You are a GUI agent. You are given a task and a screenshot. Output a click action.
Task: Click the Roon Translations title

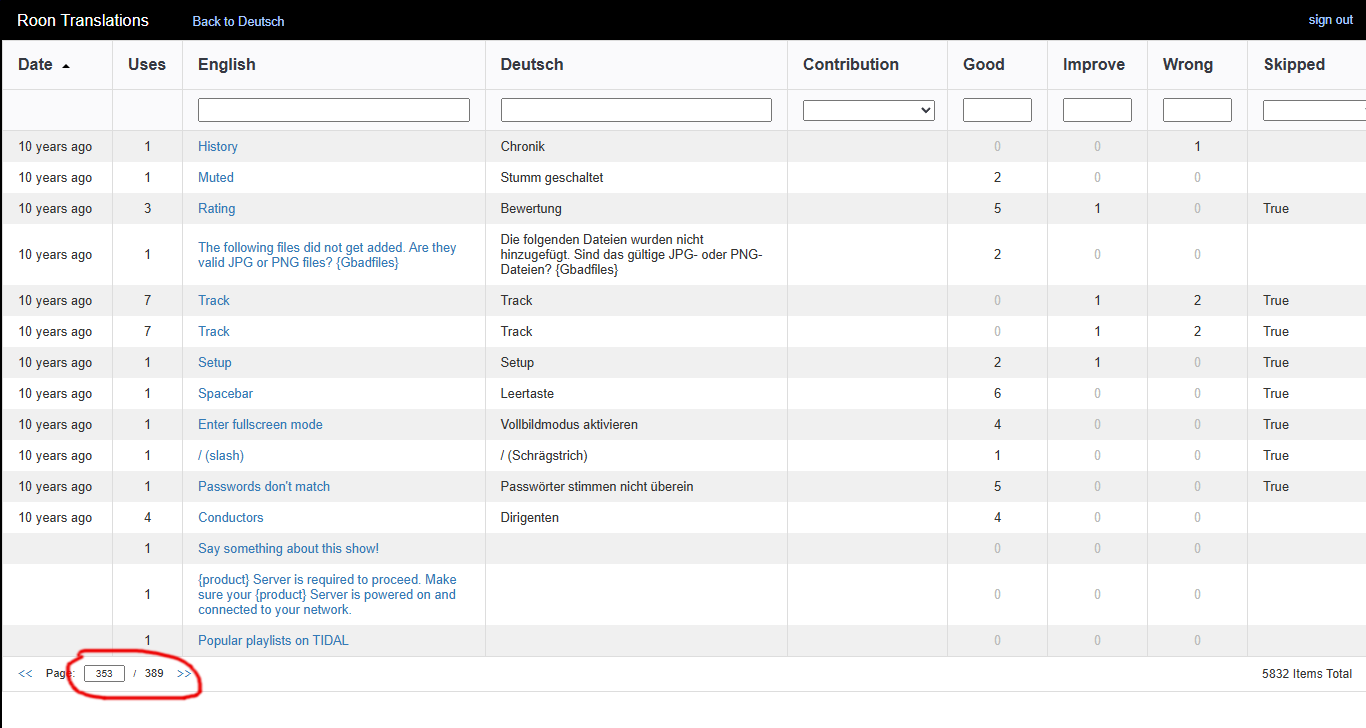click(83, 20)
